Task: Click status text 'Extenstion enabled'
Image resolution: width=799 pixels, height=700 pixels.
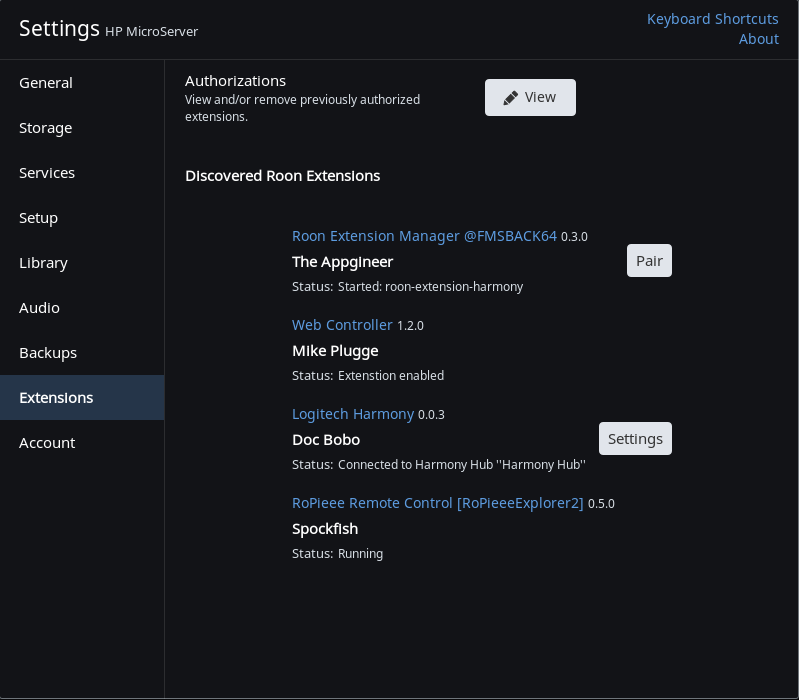Action: tap(390, 375)
